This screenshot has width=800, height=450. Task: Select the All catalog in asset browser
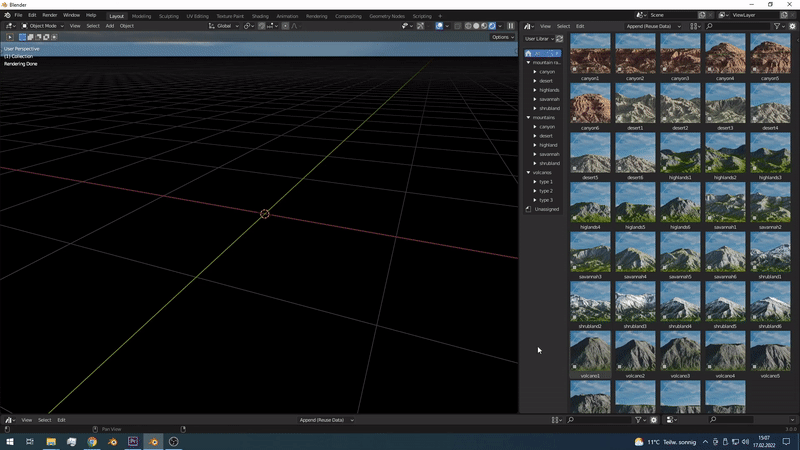542,53
